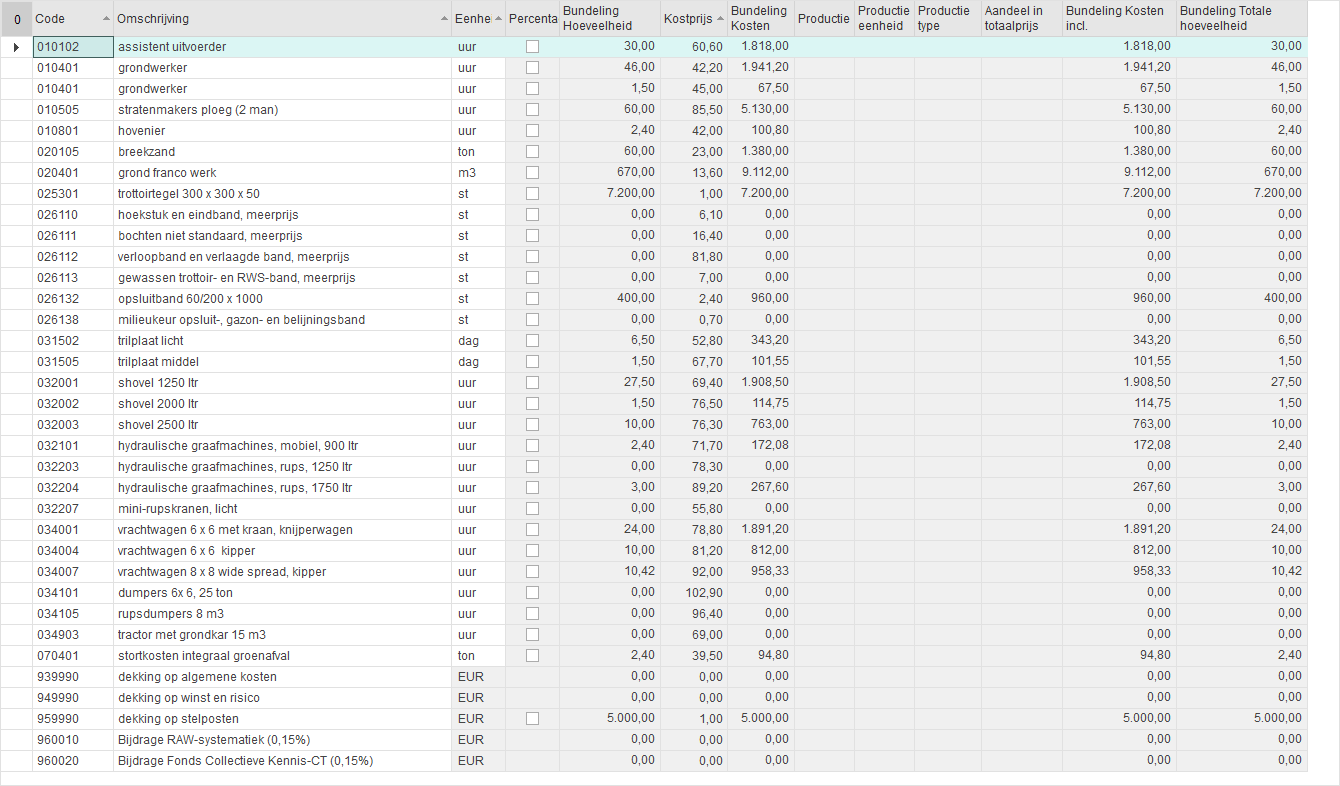Viewport: 1340px width, 786px height.
Task: Click the Bundeling Kosten incl. column header
Action: (1119, 19)
